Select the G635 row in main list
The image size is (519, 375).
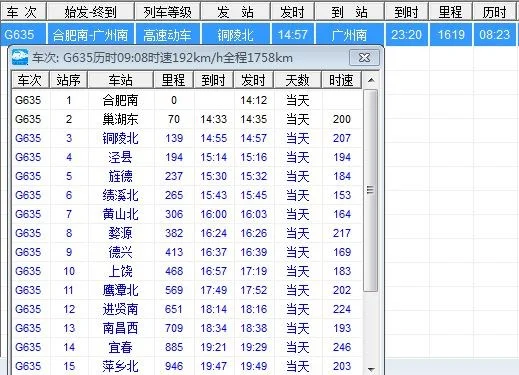point(258,34)
